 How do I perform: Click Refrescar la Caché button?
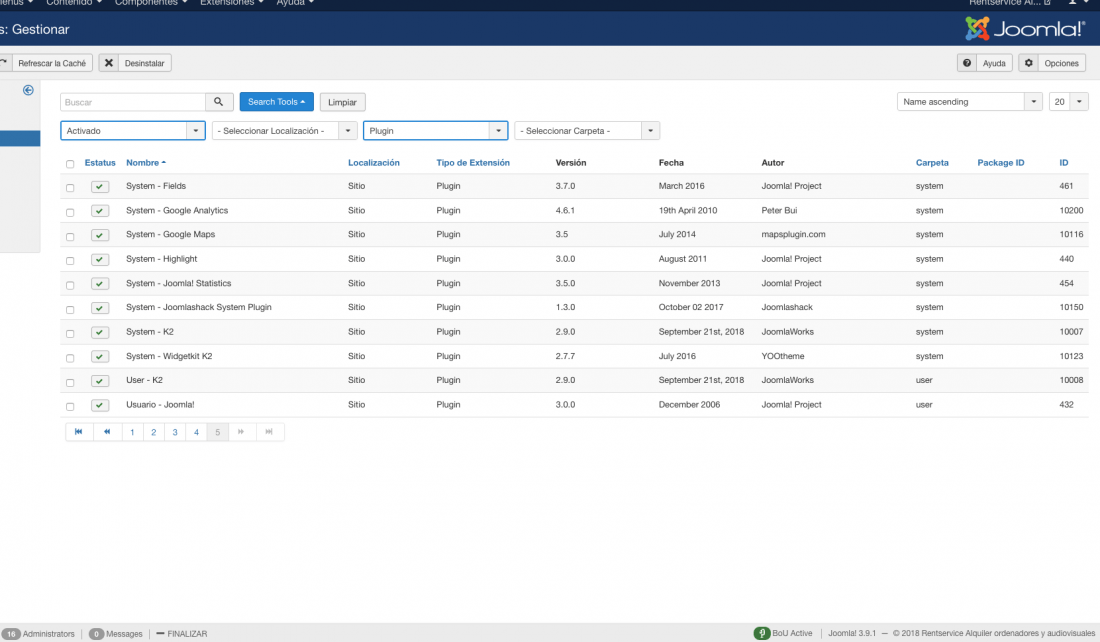tap(46, 63)
